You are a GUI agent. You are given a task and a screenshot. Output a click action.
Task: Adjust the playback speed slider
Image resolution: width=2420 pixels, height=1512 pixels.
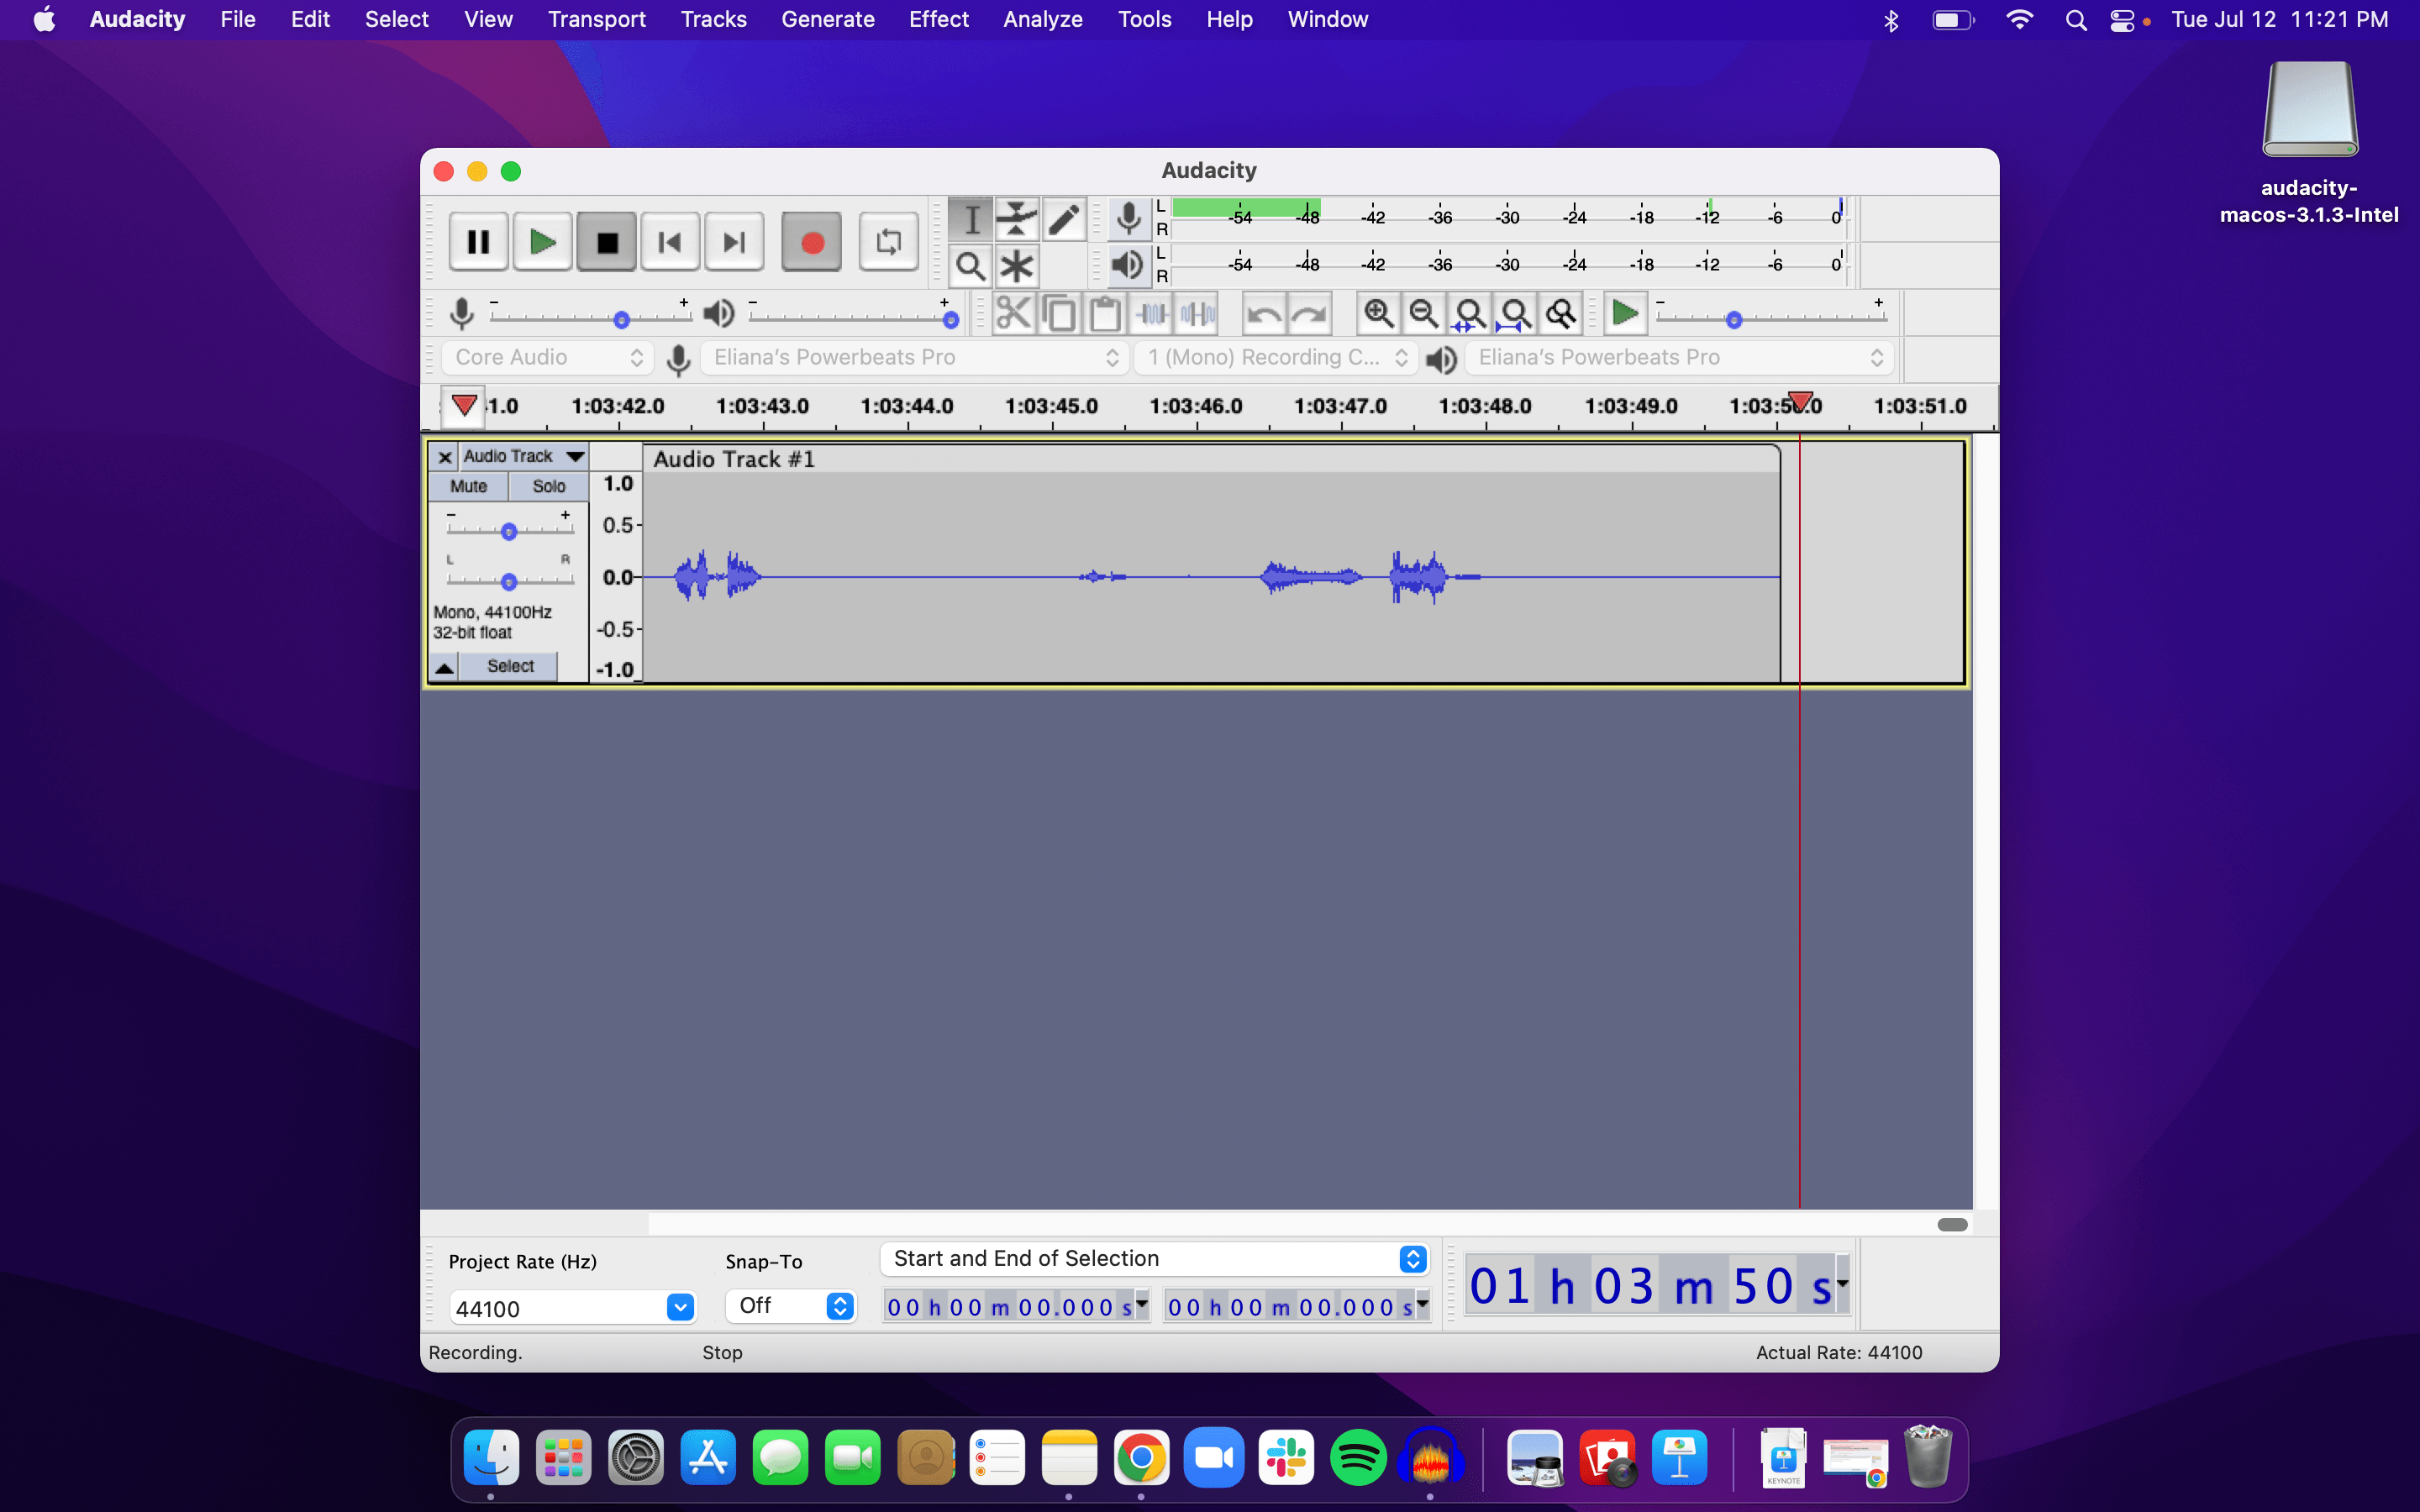coord(1734,320)
